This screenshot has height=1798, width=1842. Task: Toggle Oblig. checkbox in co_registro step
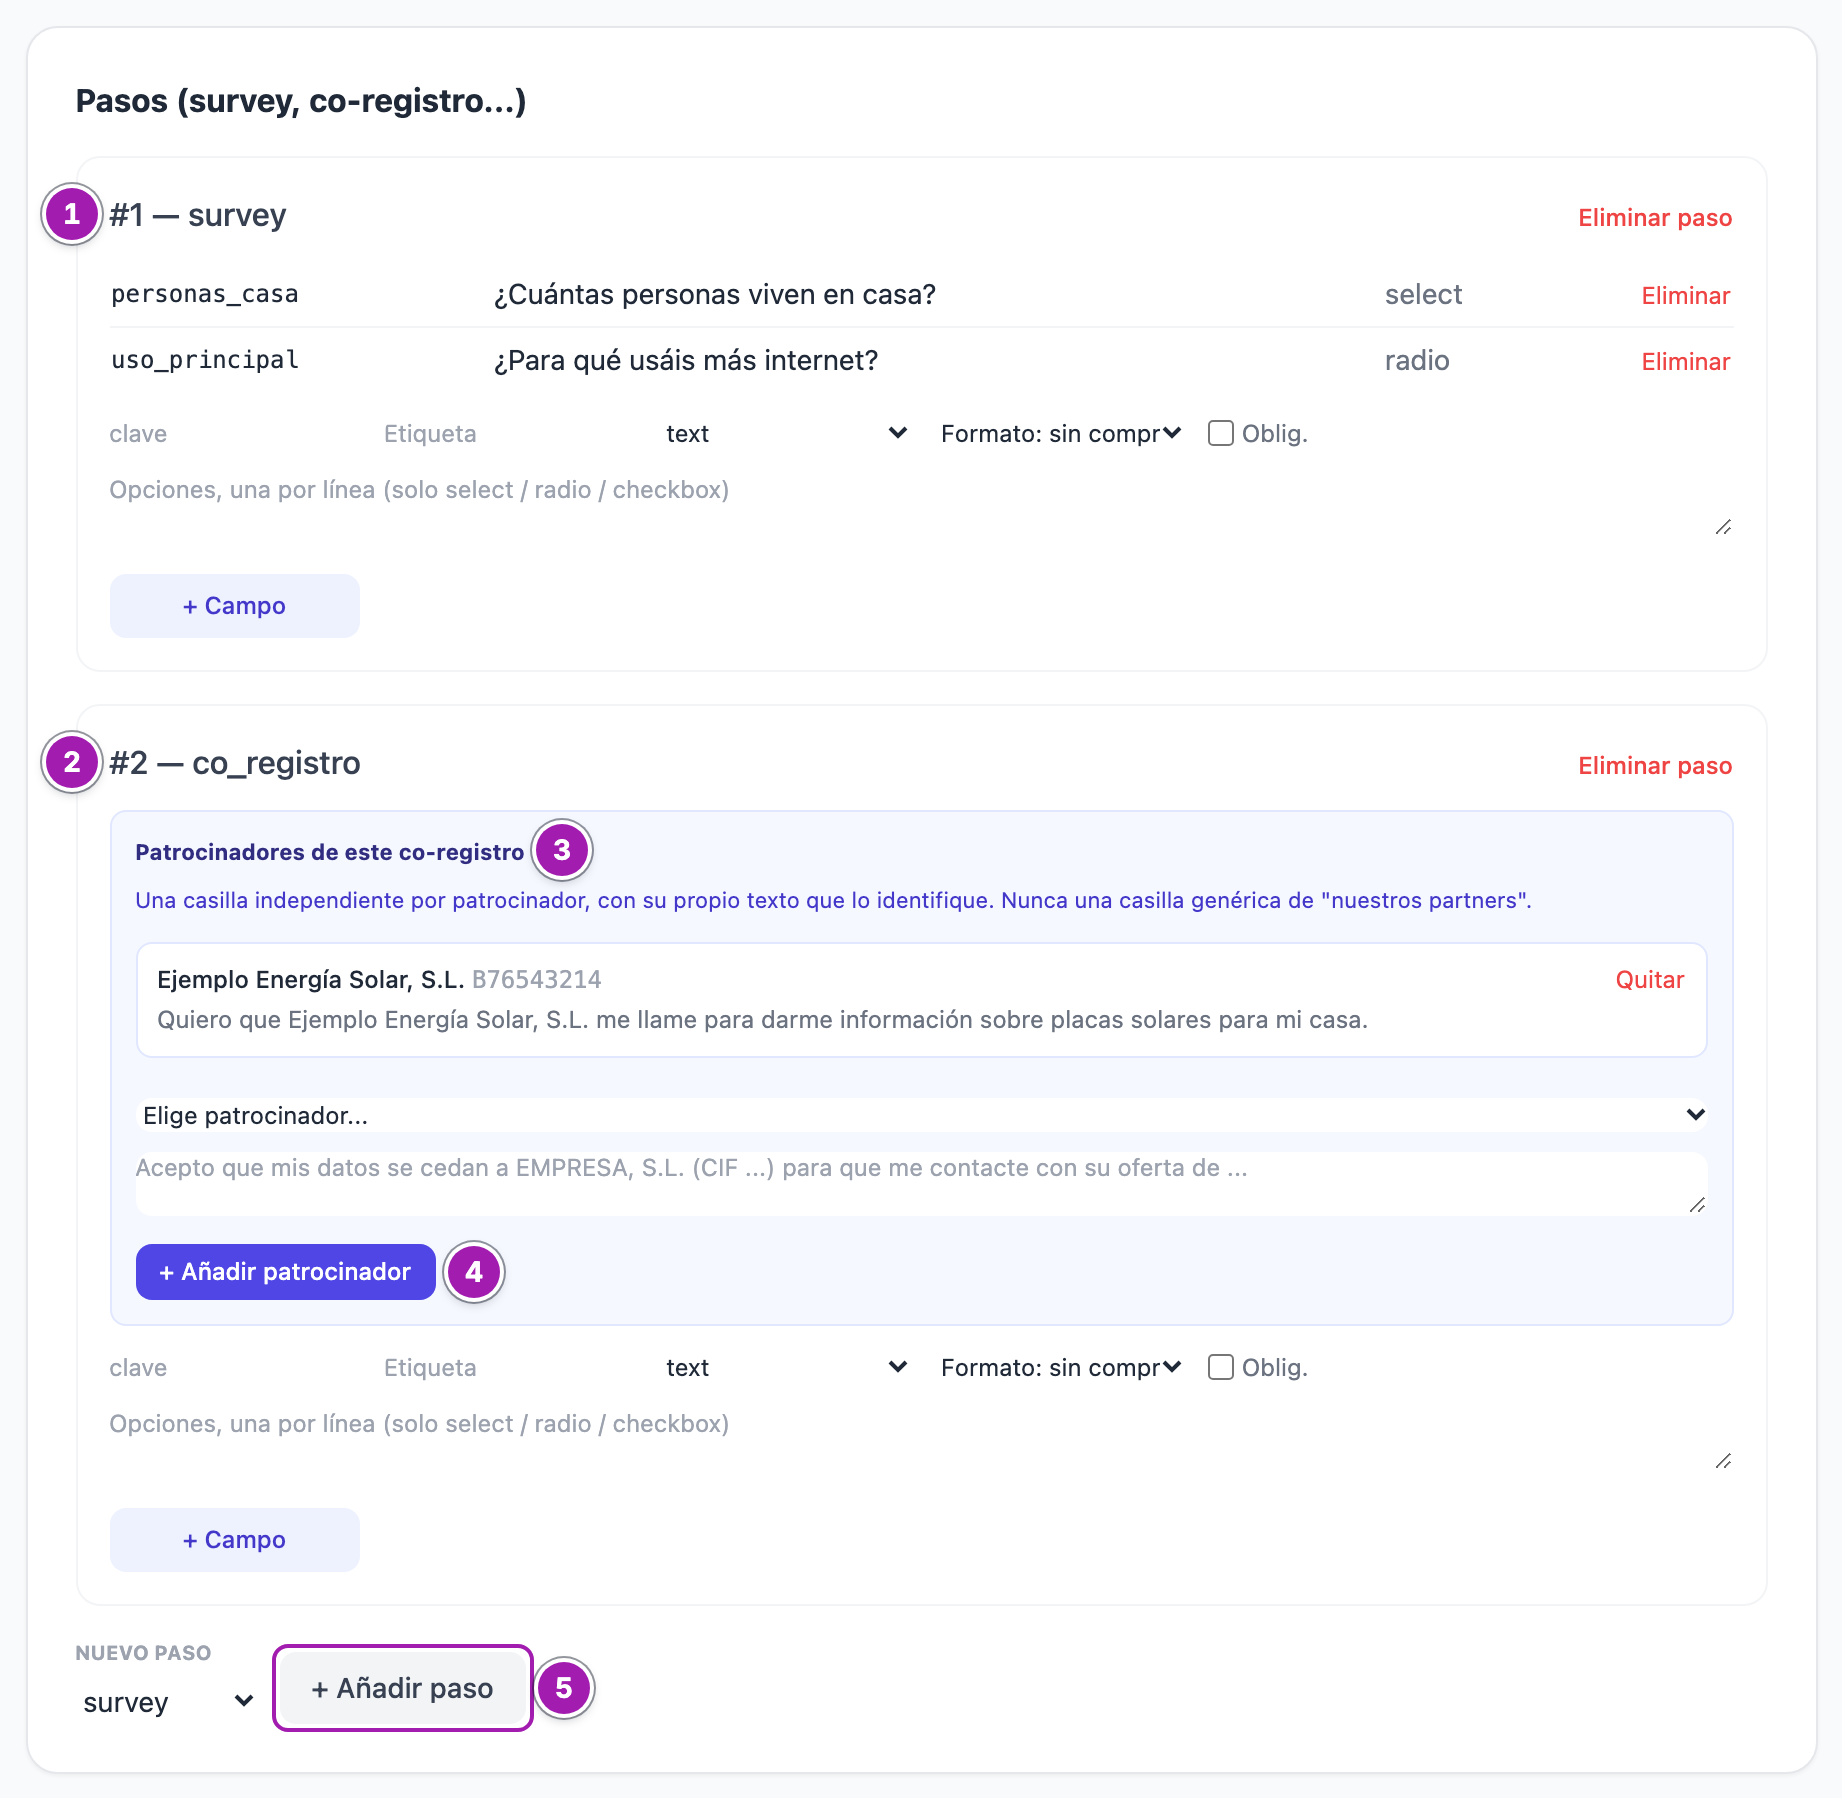[x=1220, y=1367]
